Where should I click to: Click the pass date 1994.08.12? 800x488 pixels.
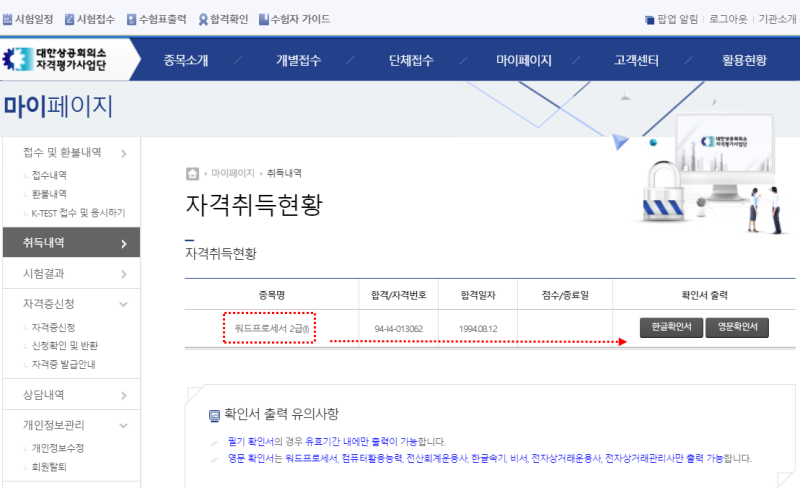pos(478,329)
